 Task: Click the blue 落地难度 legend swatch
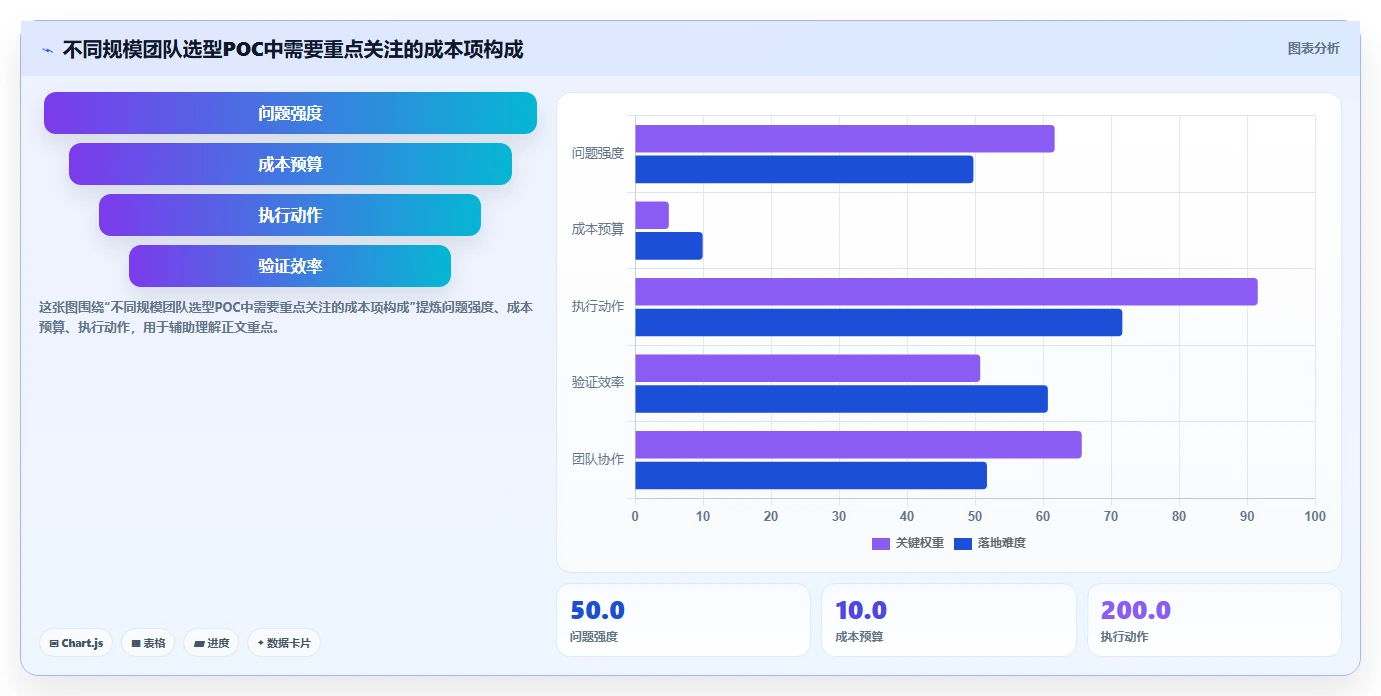click(963, 543)
